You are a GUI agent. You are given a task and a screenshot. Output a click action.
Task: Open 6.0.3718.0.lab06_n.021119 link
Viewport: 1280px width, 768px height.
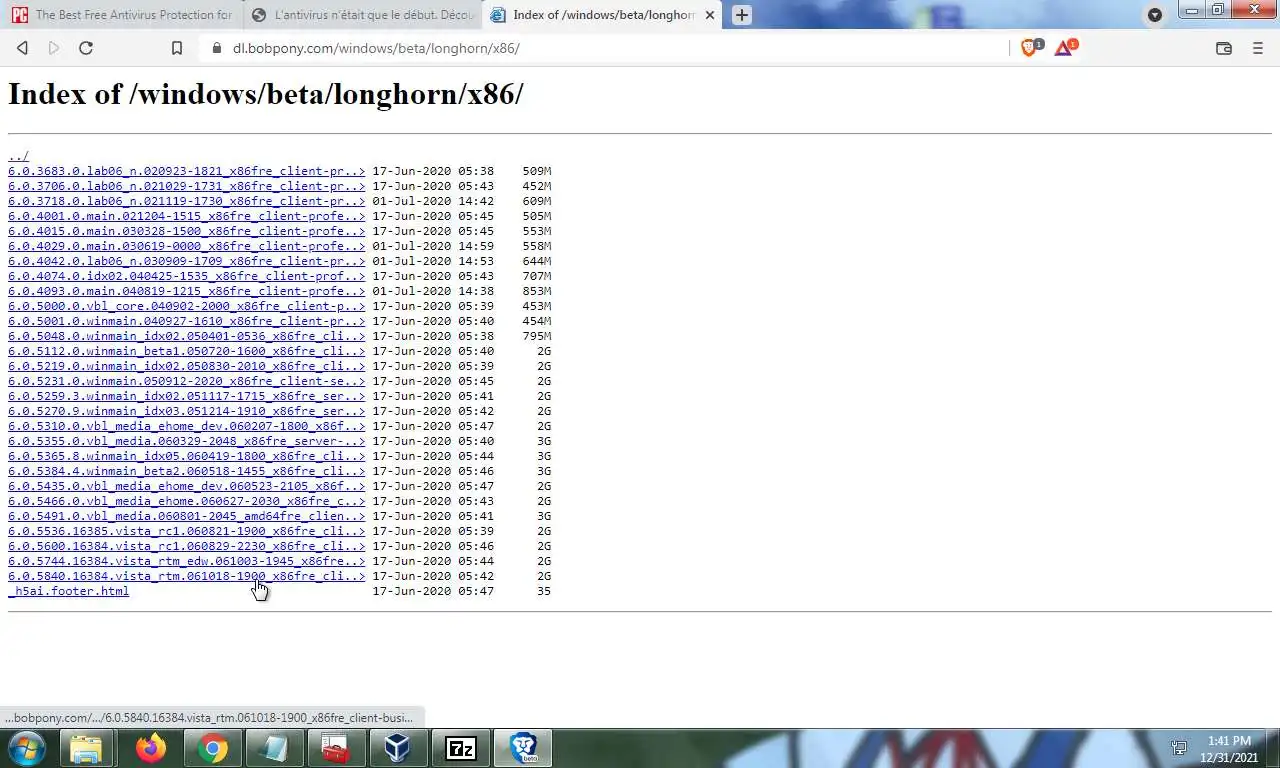click(x=187, y=201)
